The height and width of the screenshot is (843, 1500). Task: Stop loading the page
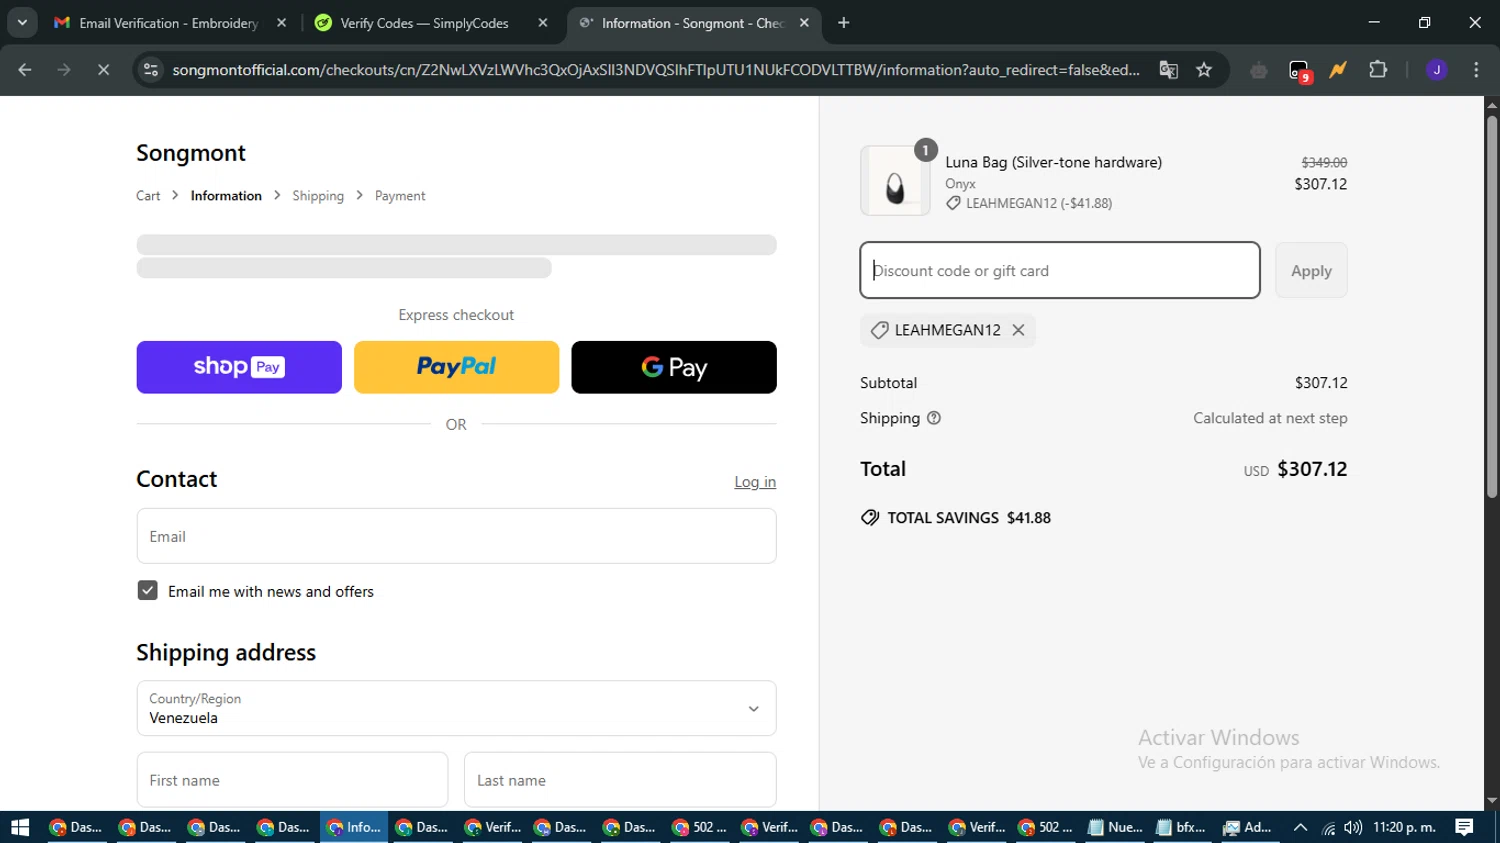(103, 70)
